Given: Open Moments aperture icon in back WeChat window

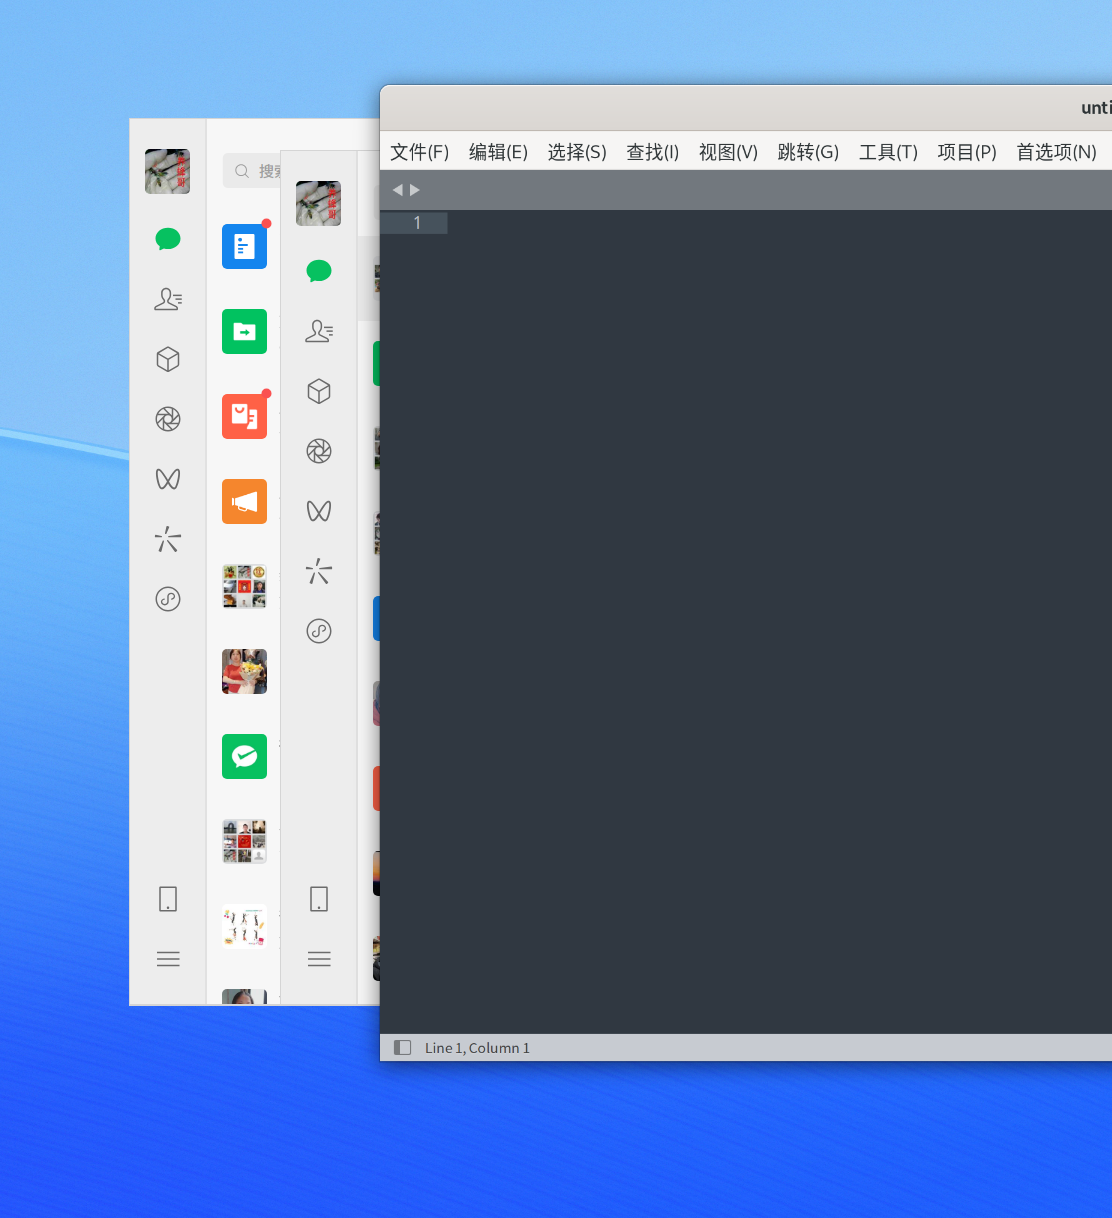Looking at the screenshot, I should tap(168, 419).
